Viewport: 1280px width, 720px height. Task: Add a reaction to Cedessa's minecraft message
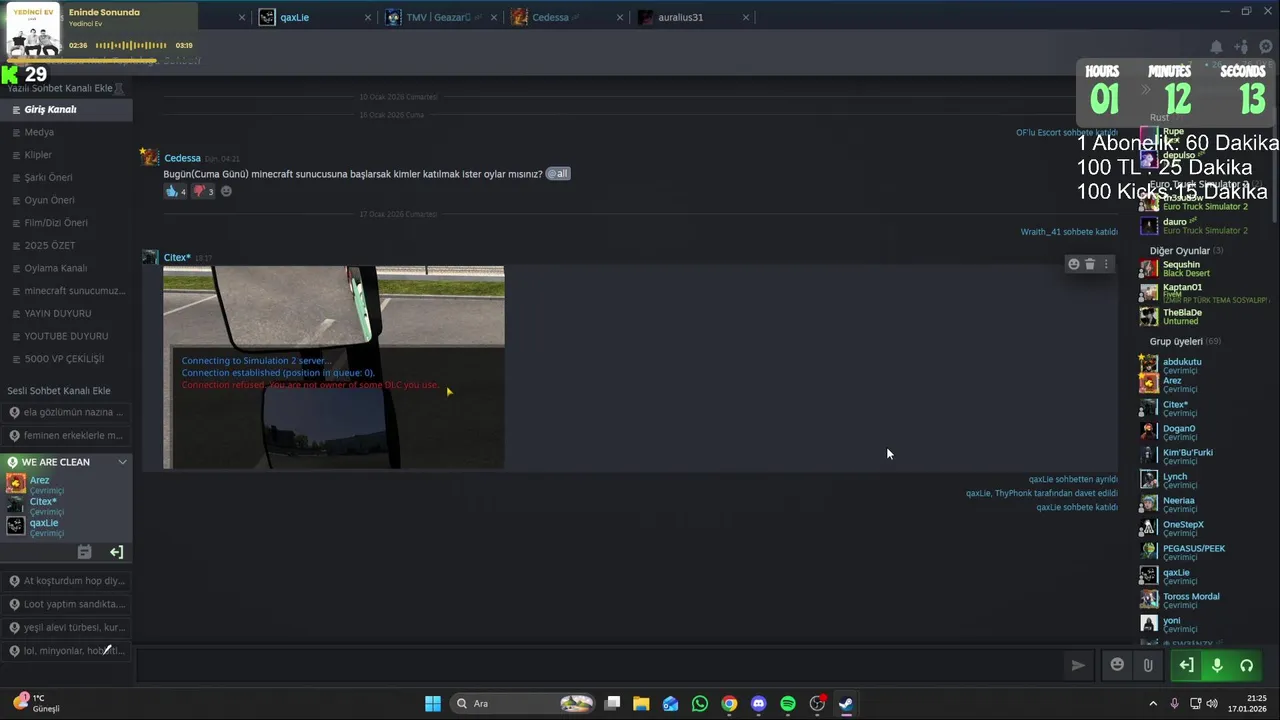pos(226,191)
